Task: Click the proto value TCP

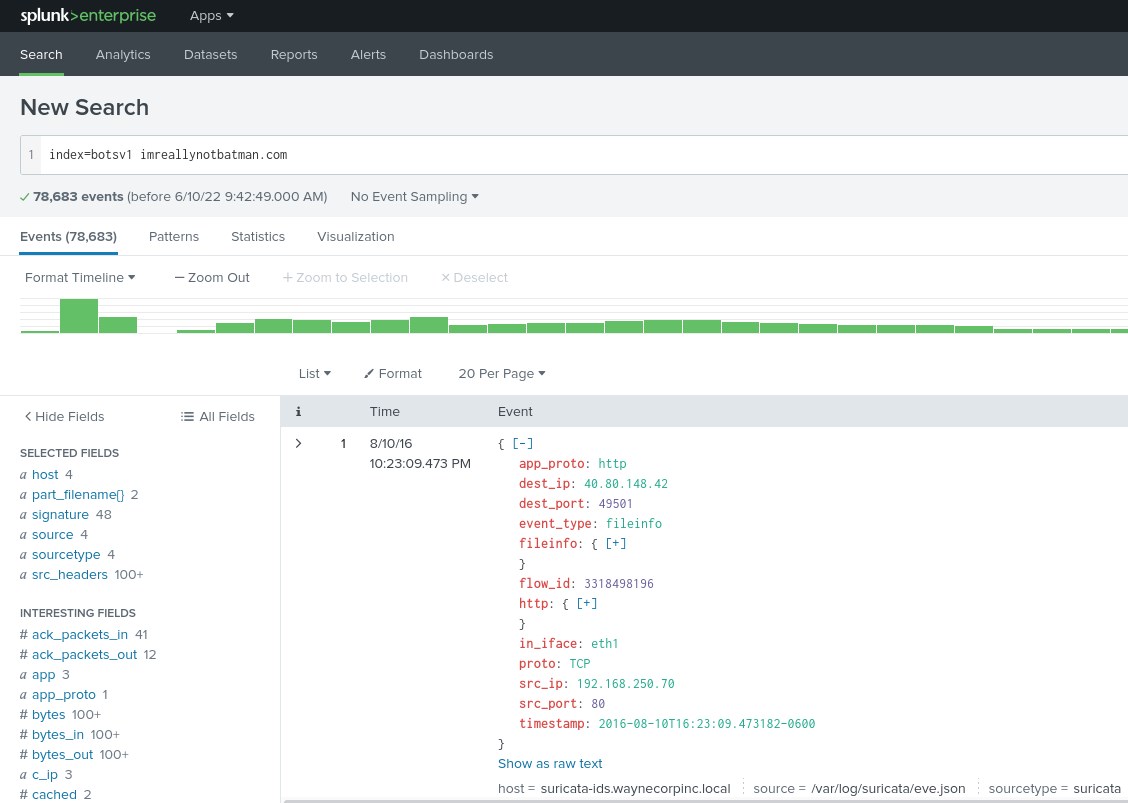Action: (x=580, y=663)
